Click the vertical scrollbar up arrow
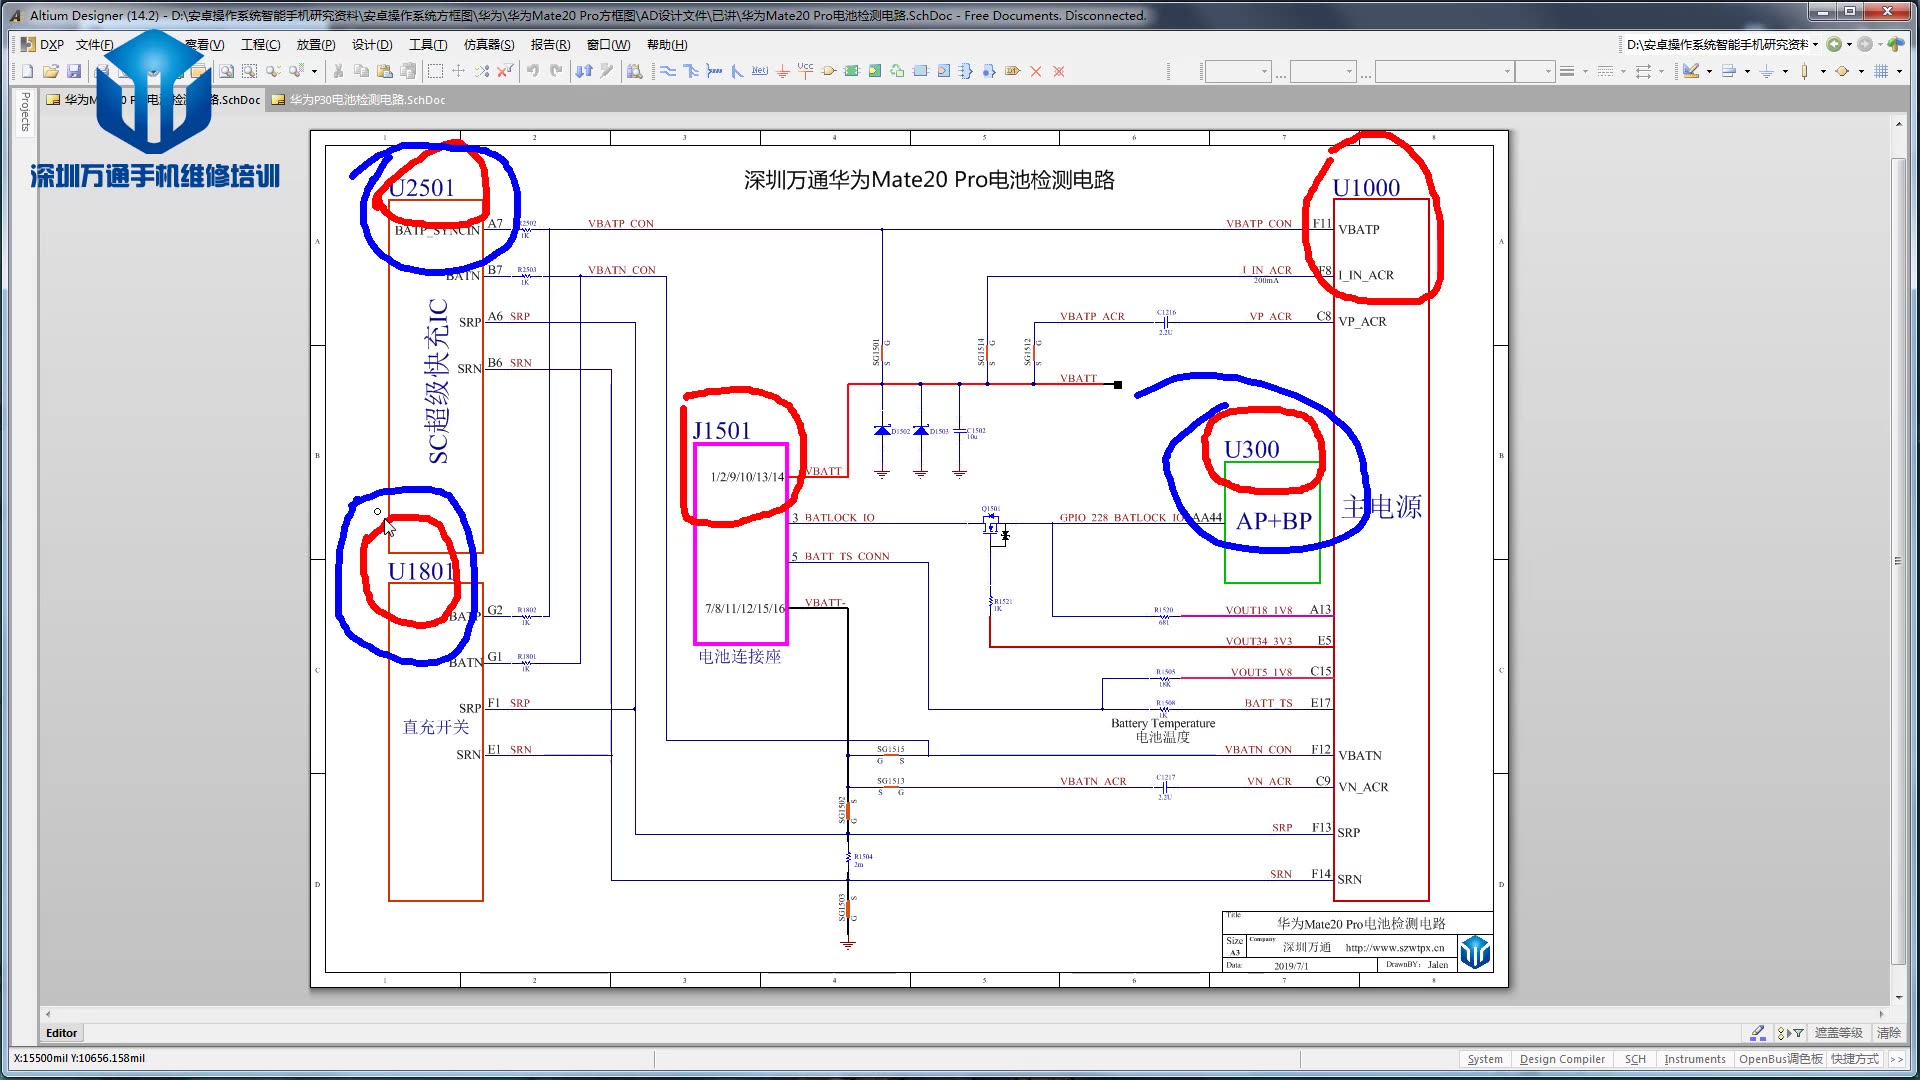The image size is (1920, 1080). 1898,123
